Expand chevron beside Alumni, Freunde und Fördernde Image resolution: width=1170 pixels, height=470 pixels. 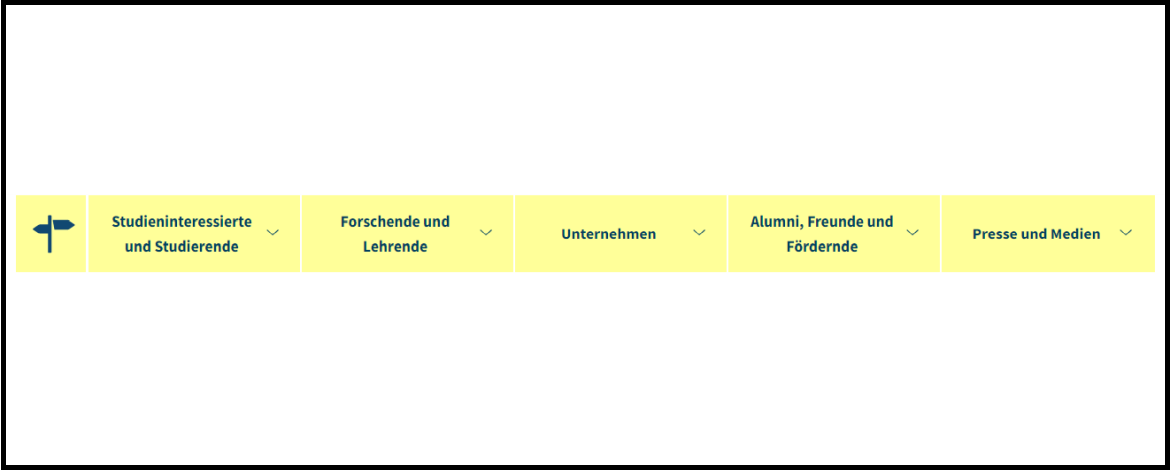coord(912,233)
